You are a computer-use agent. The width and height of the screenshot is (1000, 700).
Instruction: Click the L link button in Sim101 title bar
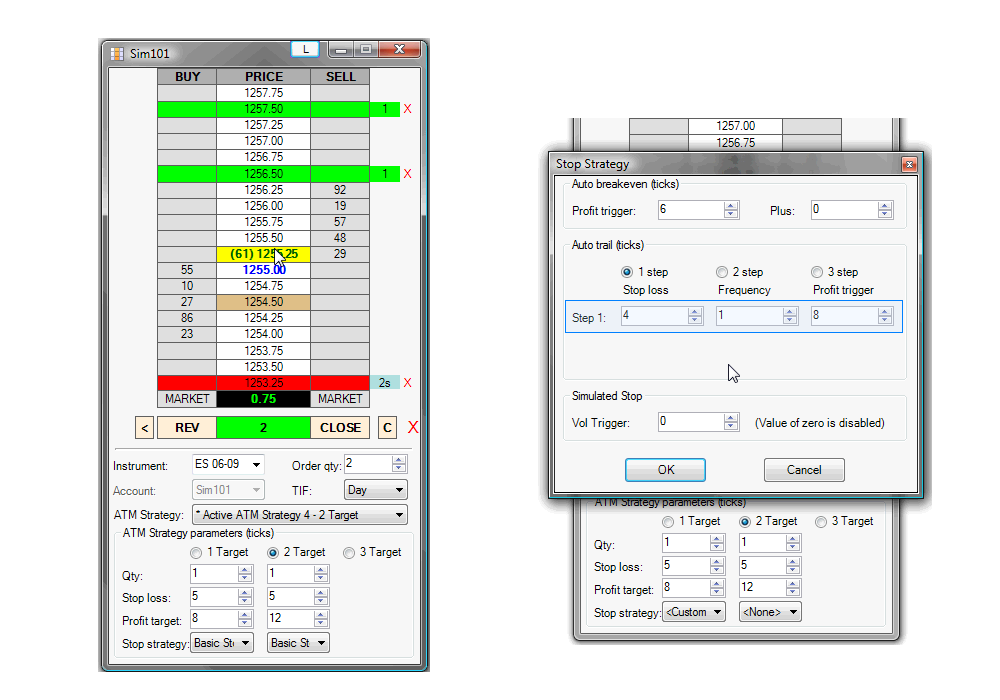pyautogui.click(x=305, y=49)
